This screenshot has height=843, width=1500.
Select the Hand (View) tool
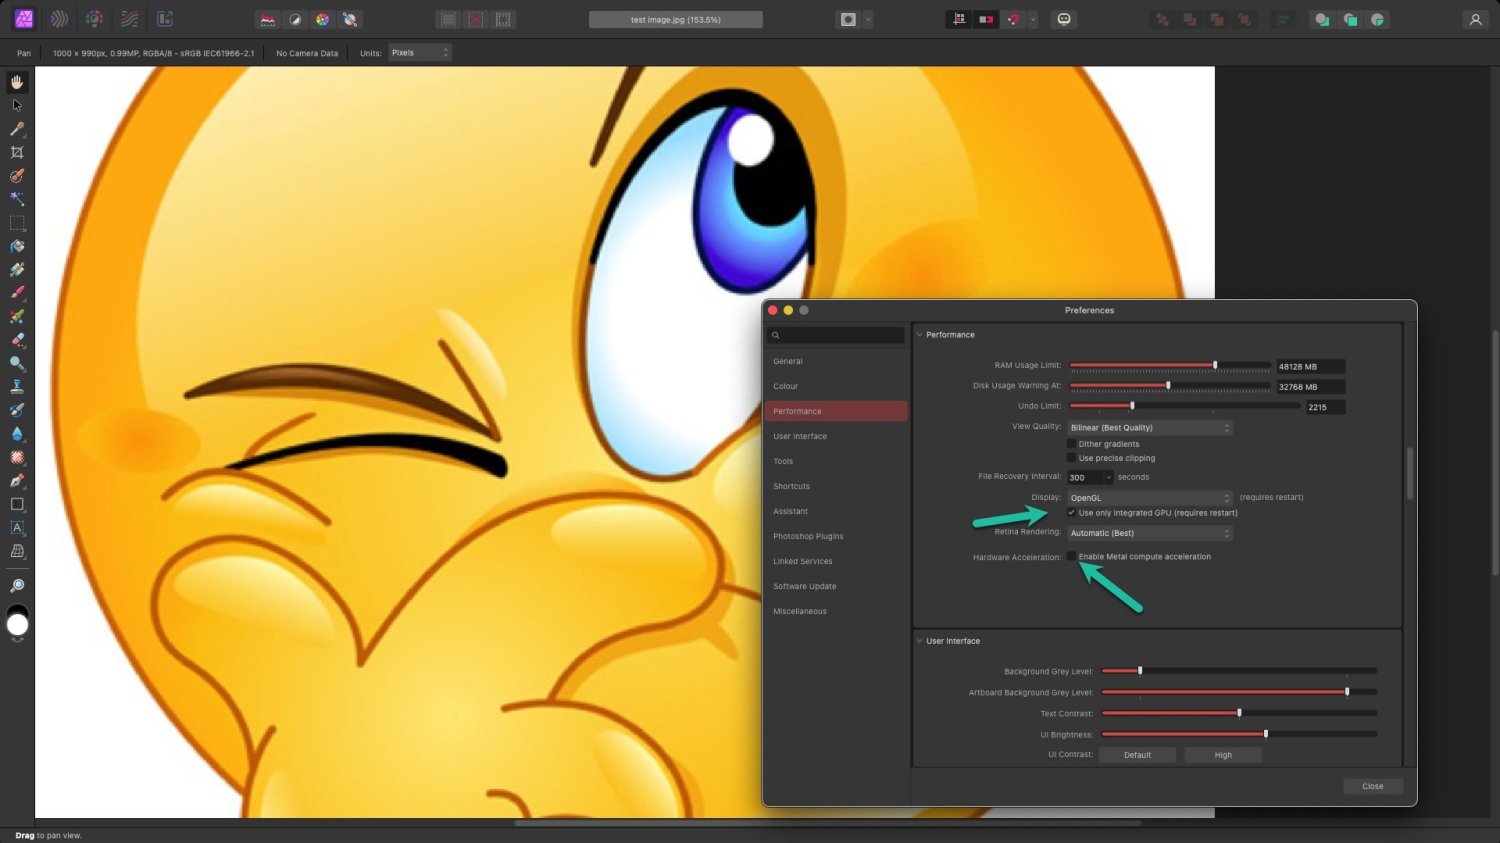click(x=17, y=82)
